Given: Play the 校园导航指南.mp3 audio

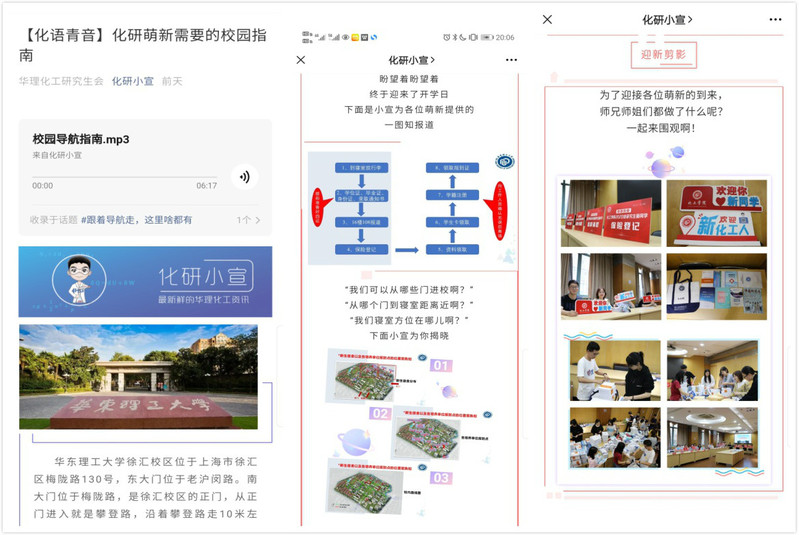Looking at the screenshot, I should click(x=244, y=177).
